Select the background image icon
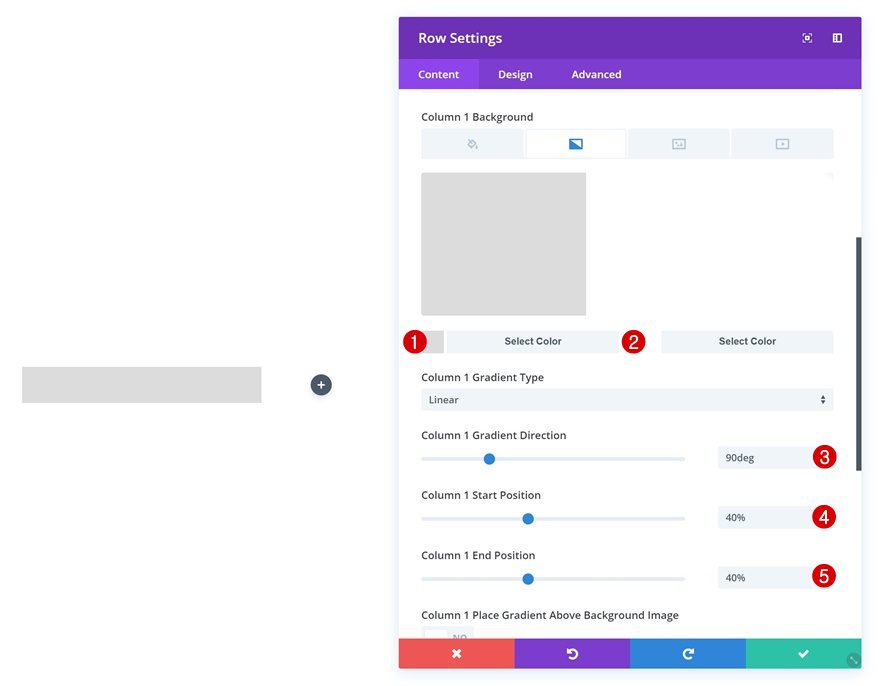 [x=678, y=143]
